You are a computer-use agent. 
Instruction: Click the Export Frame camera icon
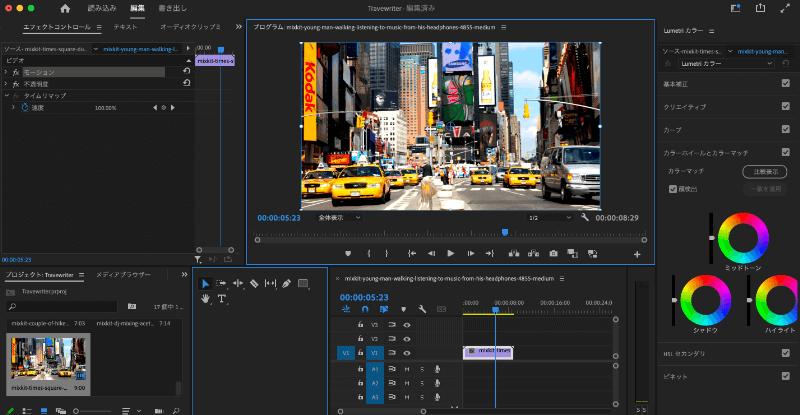click(553, 253)
